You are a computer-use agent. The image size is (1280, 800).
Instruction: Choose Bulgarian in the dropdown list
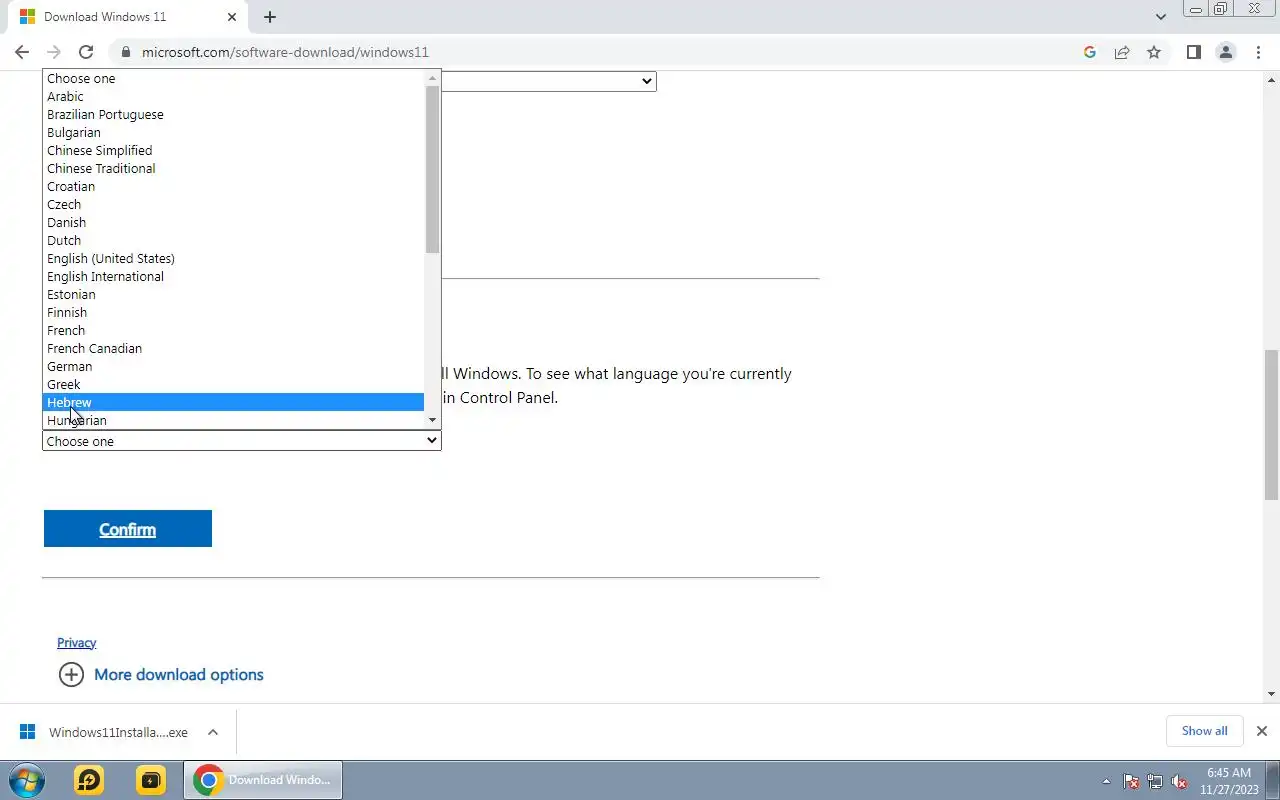[234, 132]
